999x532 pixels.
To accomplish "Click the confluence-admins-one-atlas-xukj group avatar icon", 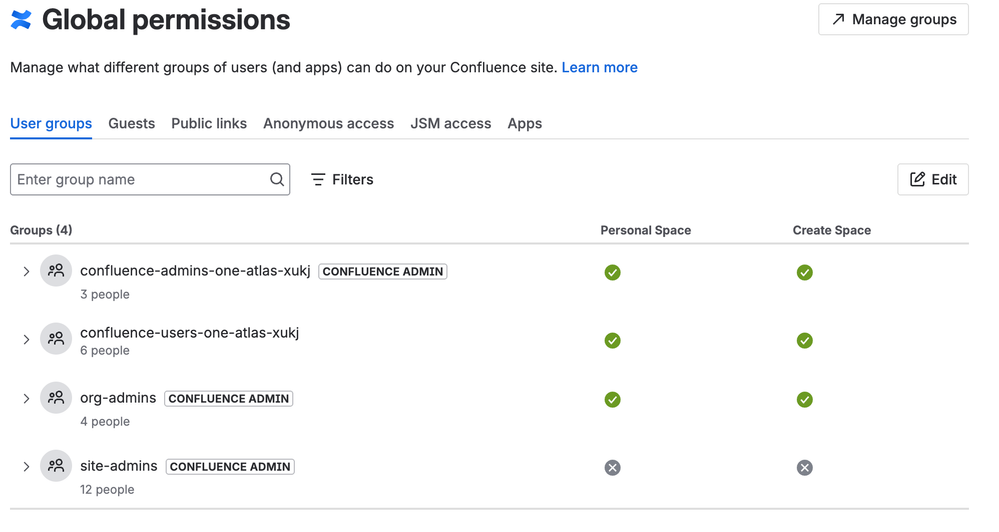I will [56, 271].
